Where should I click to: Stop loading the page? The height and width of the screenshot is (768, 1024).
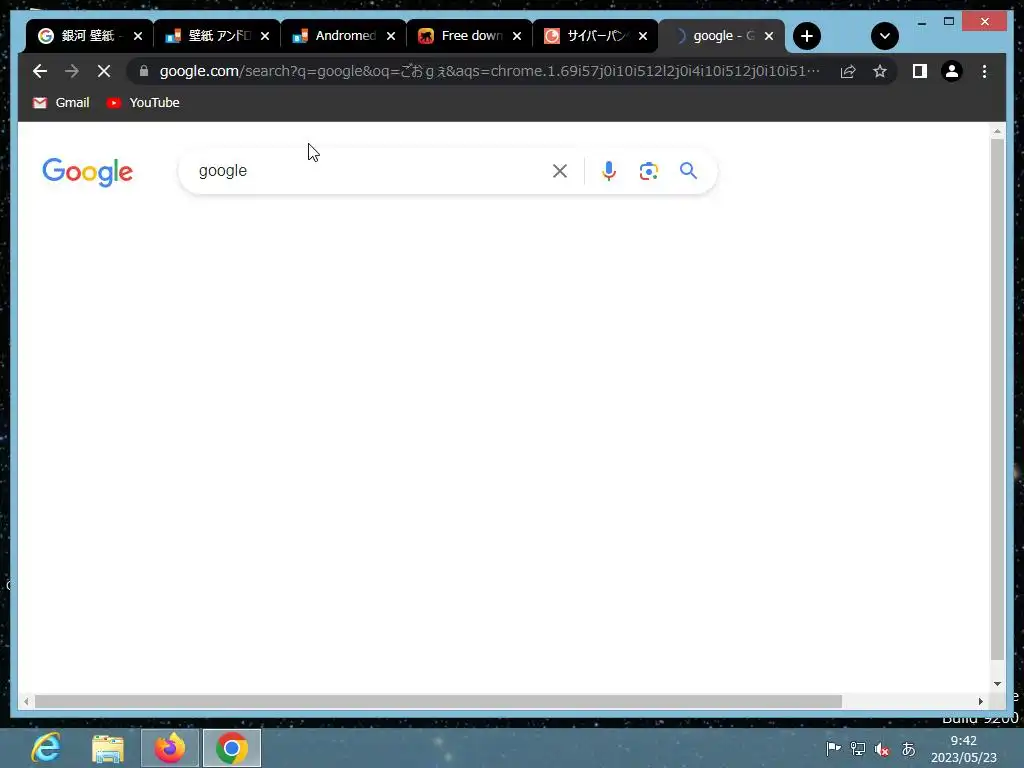(x=104, y=71)
